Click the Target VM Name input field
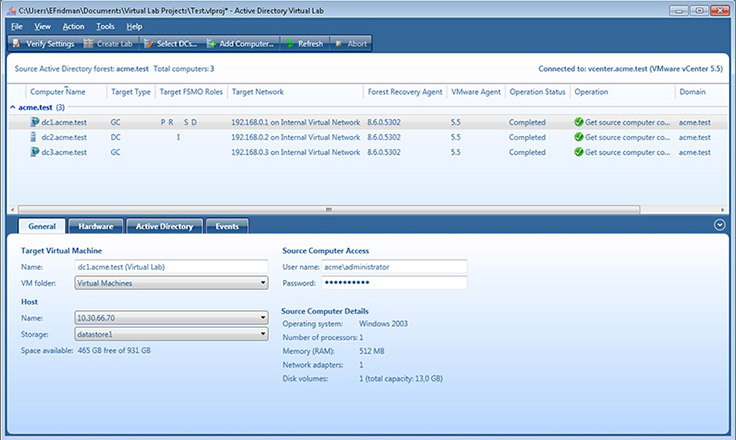This screenshot has height=440, width=736. click(171, 267)
